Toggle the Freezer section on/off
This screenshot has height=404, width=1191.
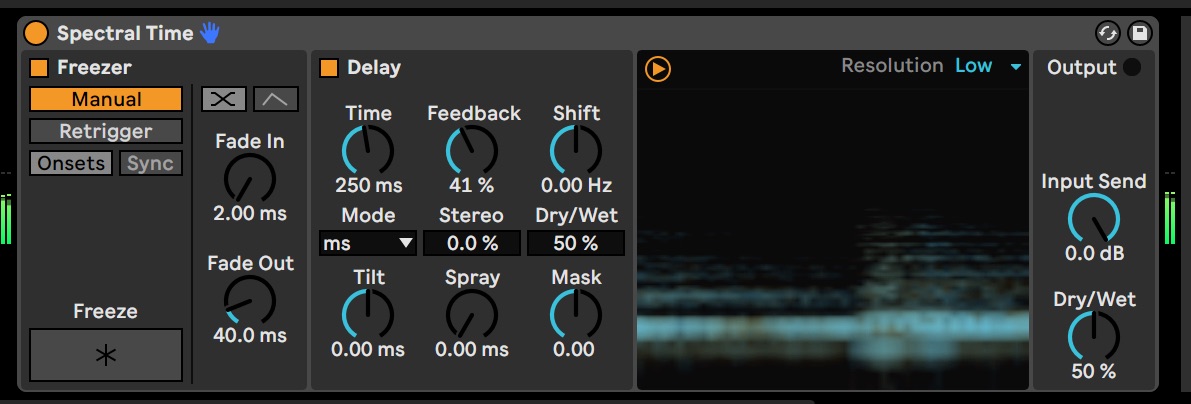pyautogui.click(x=39, y=68)
